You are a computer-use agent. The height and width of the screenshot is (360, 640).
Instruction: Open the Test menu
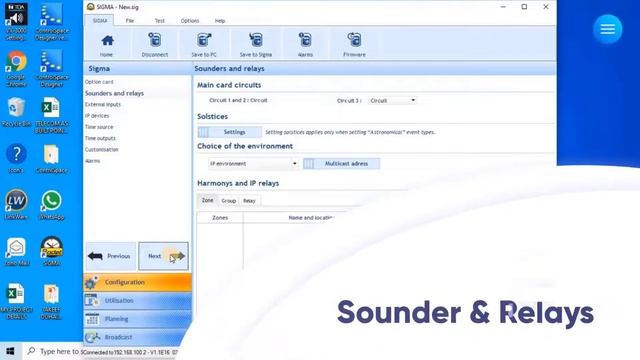(x=160, y=21)
